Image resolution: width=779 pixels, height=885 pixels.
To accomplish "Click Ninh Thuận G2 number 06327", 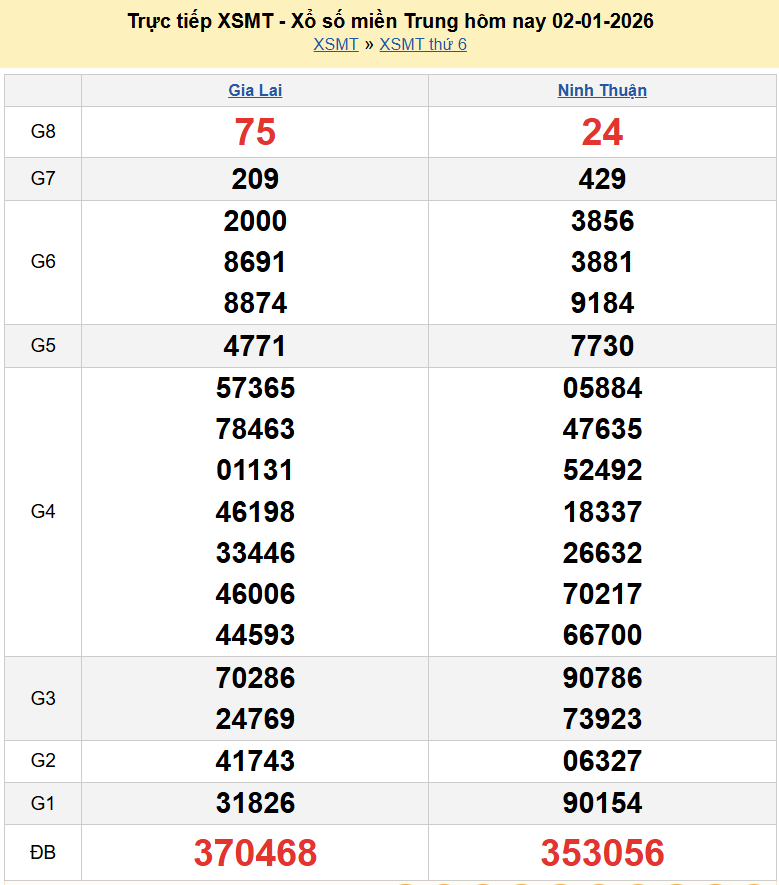I will point(602,761).
